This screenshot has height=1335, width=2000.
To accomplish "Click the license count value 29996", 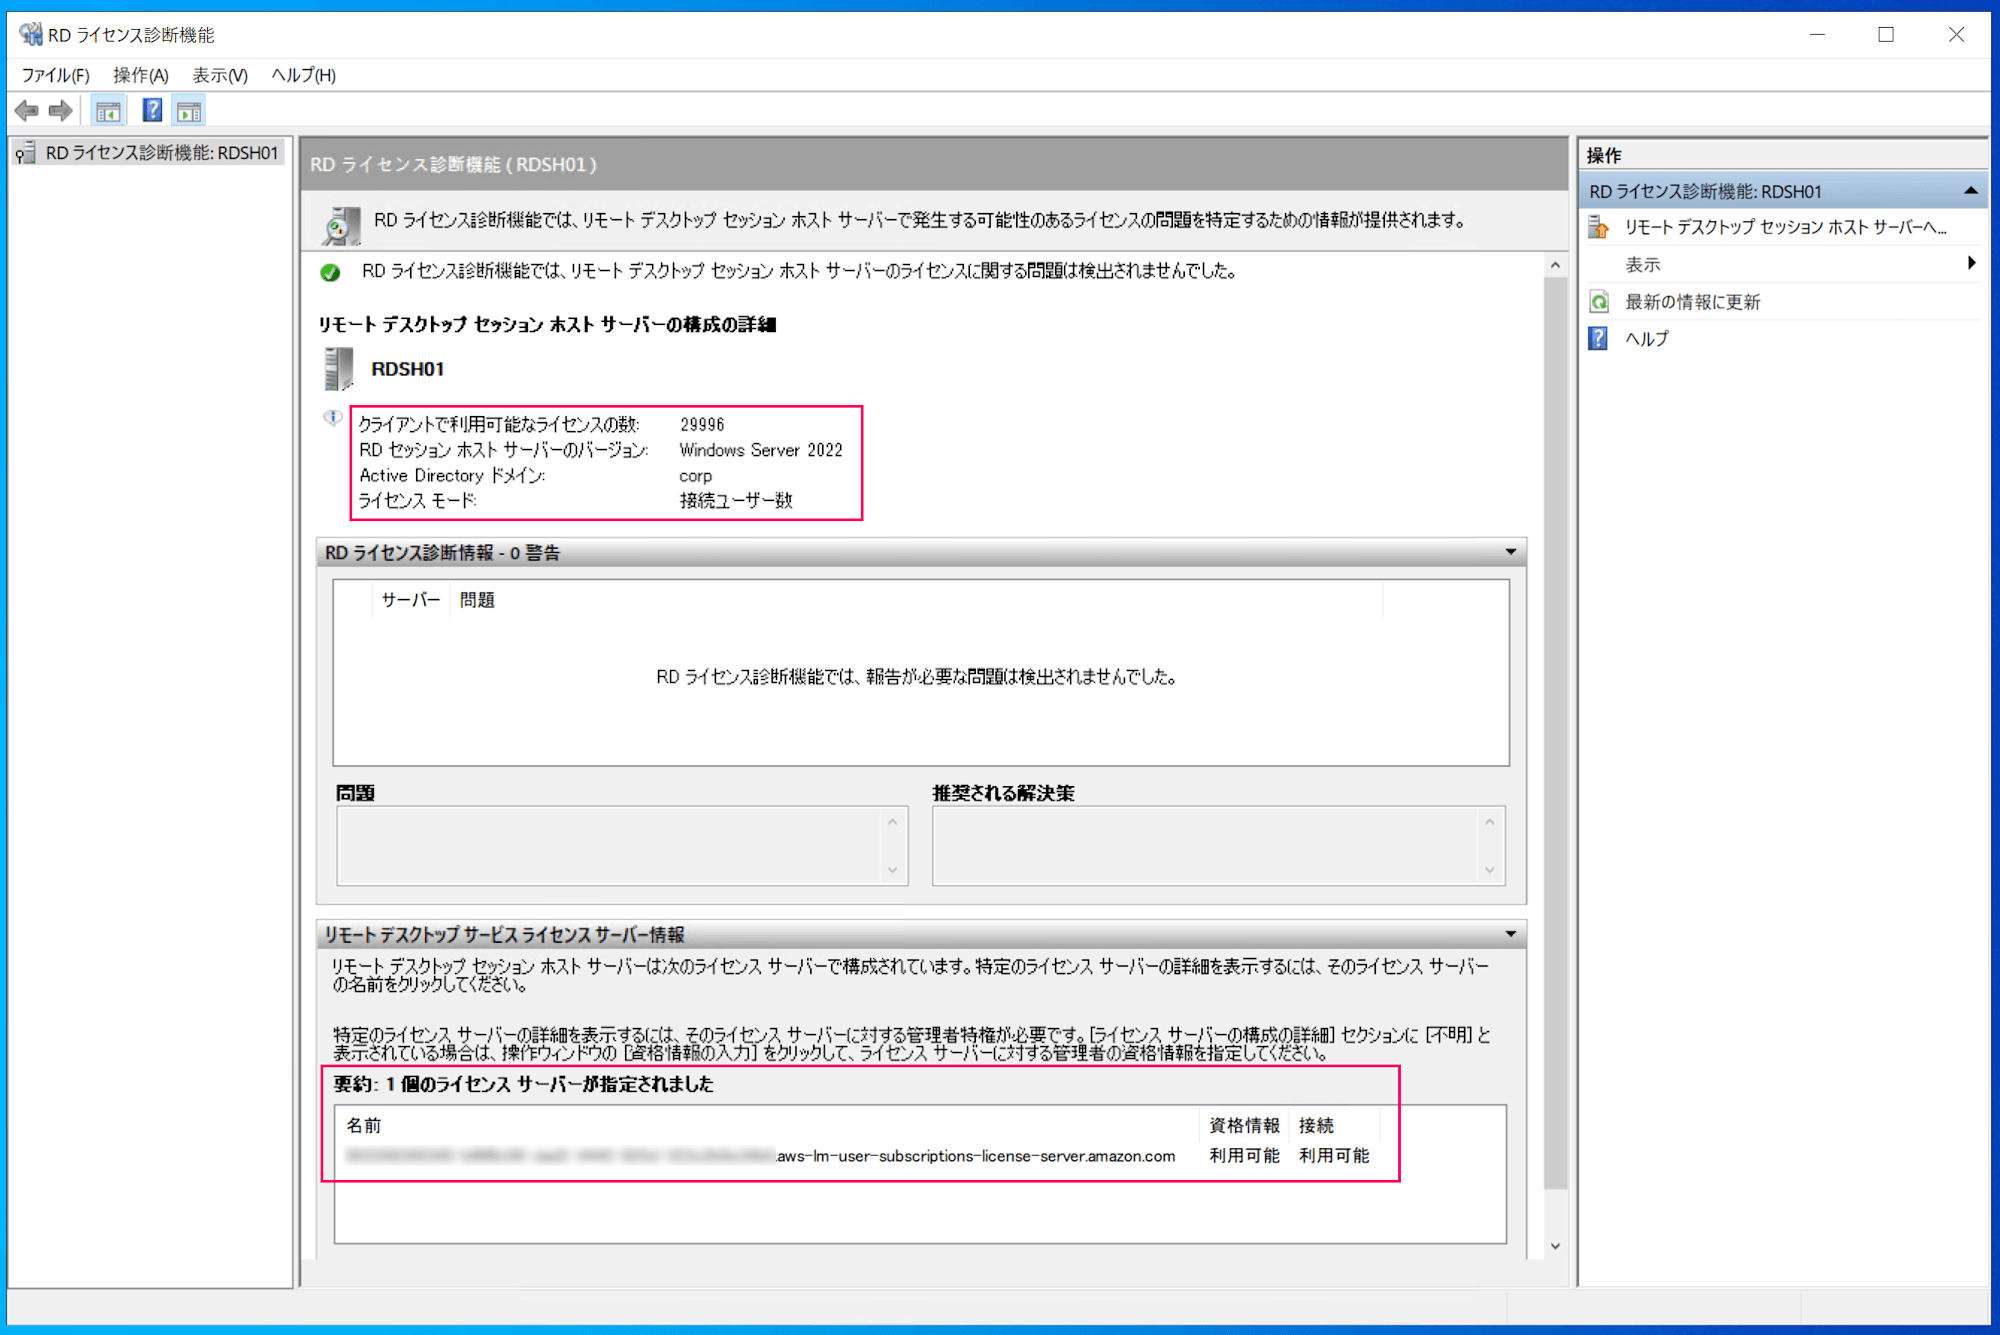I will tap(702, 425).
